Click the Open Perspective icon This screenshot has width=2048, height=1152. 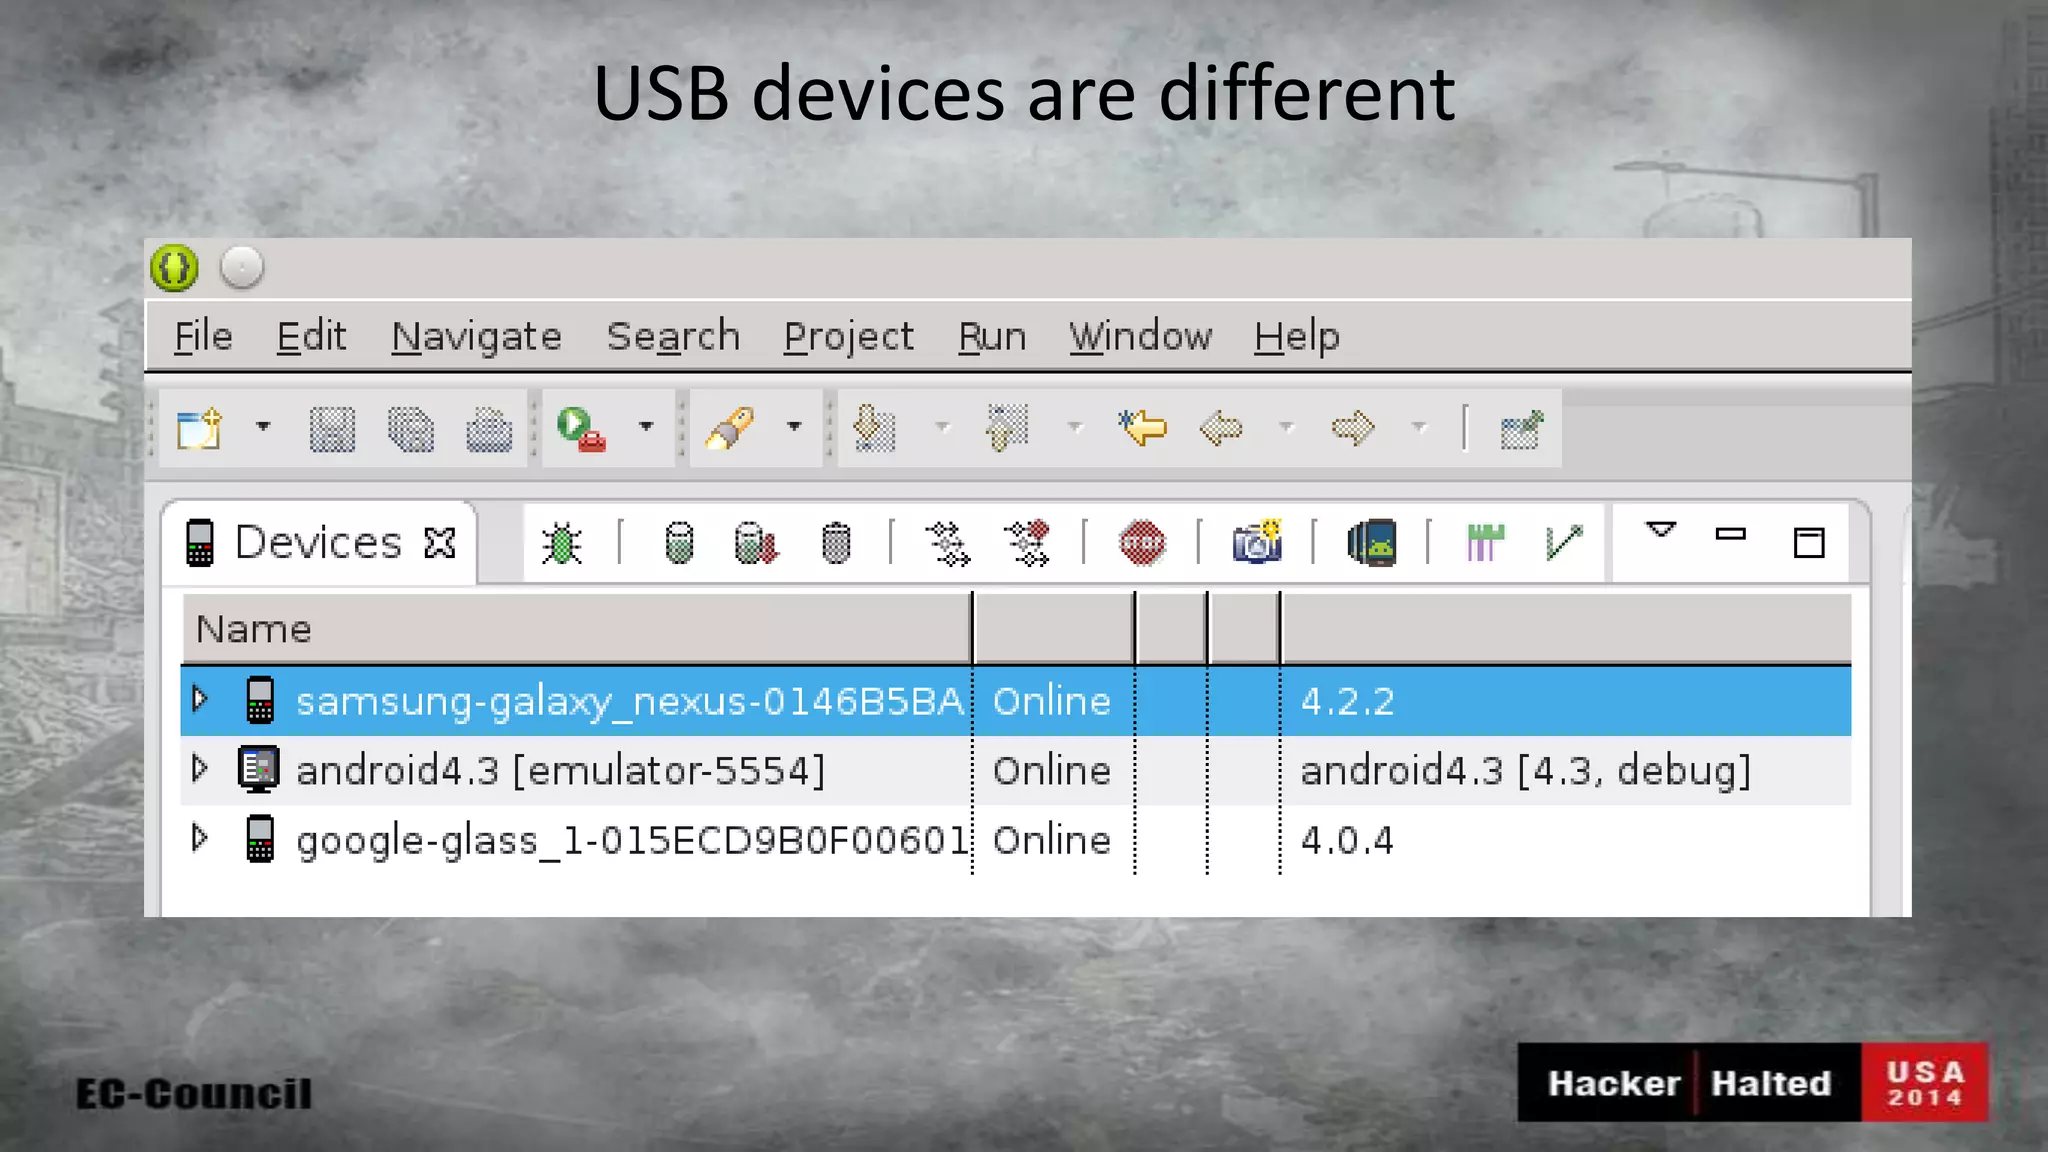point(1523,429)
